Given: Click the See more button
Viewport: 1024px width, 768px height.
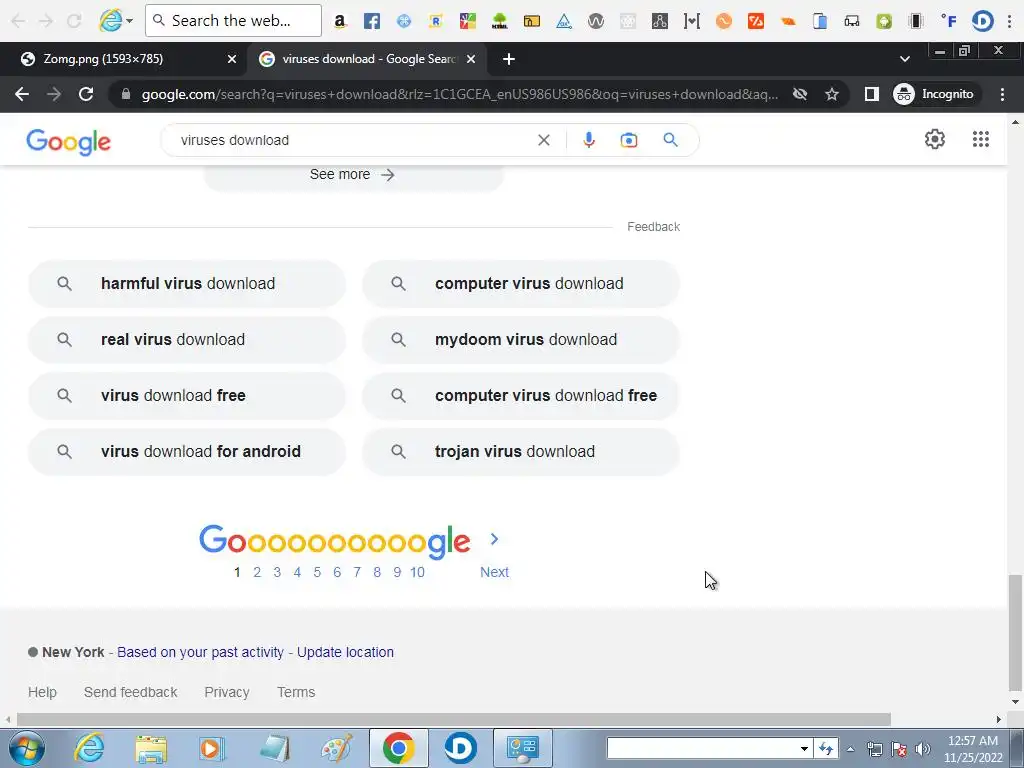Looking at the screenshot, I should tap(353, 174).
